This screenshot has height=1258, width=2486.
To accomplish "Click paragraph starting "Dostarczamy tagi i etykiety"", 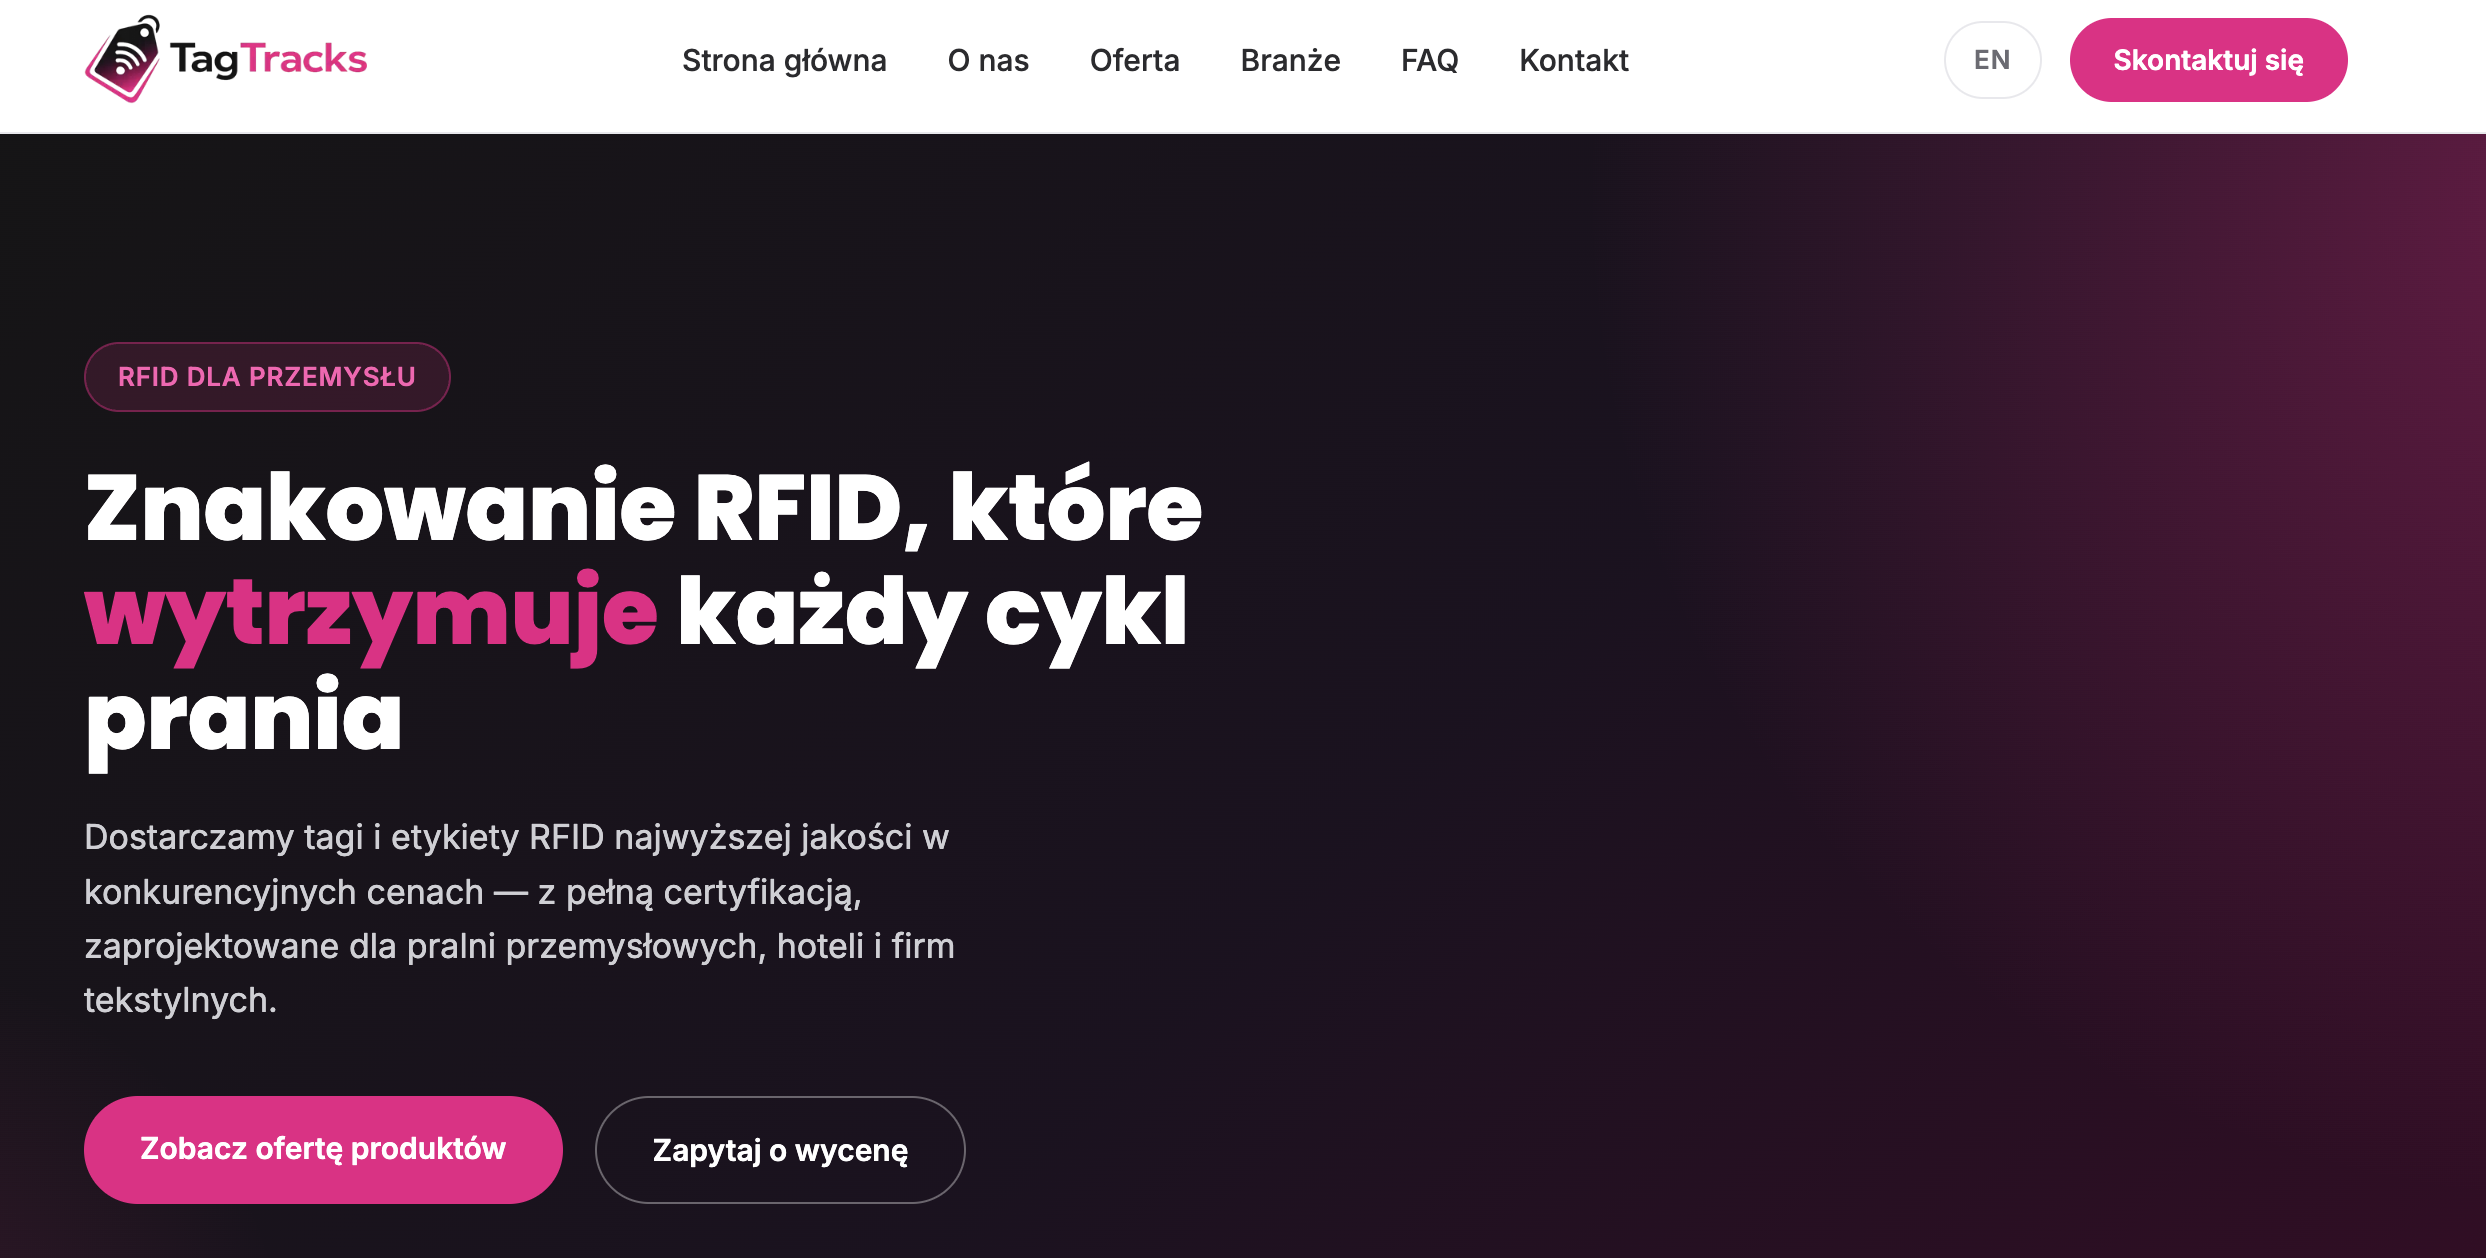I will (519, 918).
